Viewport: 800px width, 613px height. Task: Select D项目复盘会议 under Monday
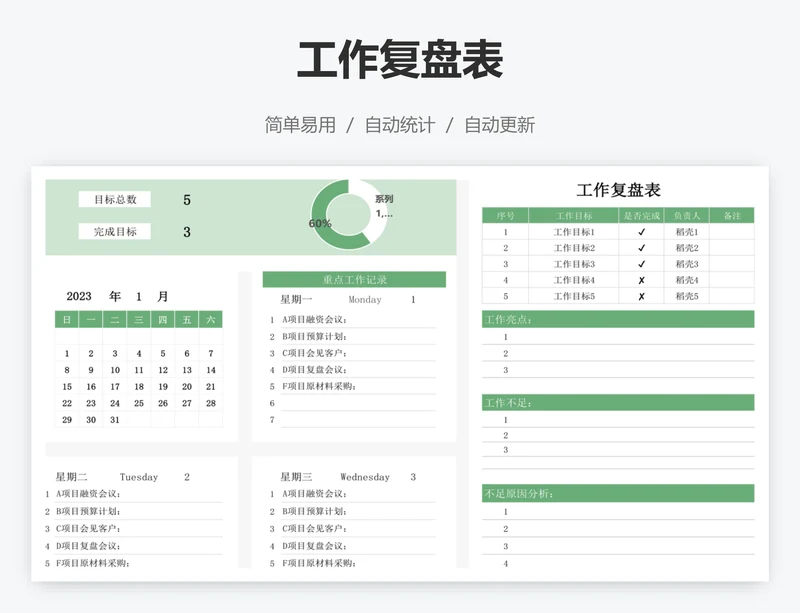[315, 370]
